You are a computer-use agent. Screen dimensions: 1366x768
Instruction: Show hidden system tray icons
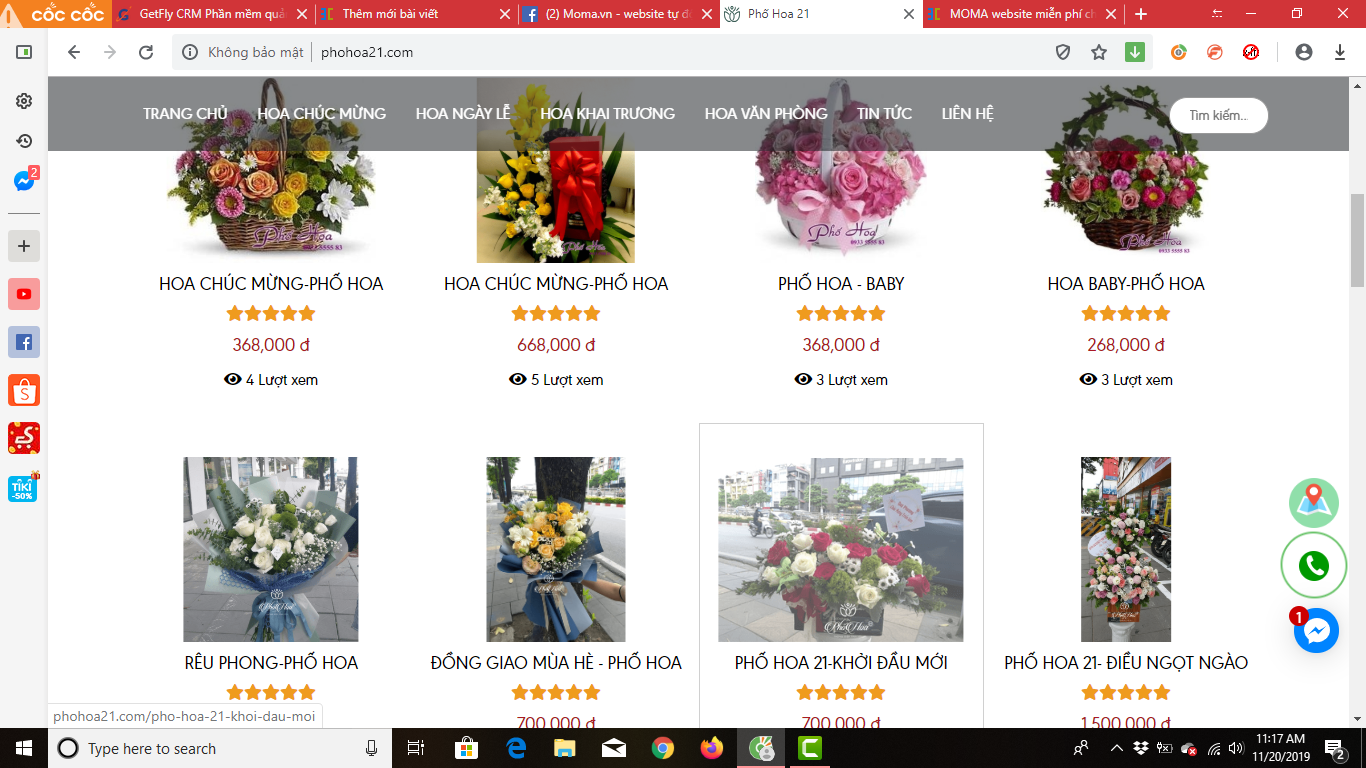pyautogui.click(x=1116, y=748)
